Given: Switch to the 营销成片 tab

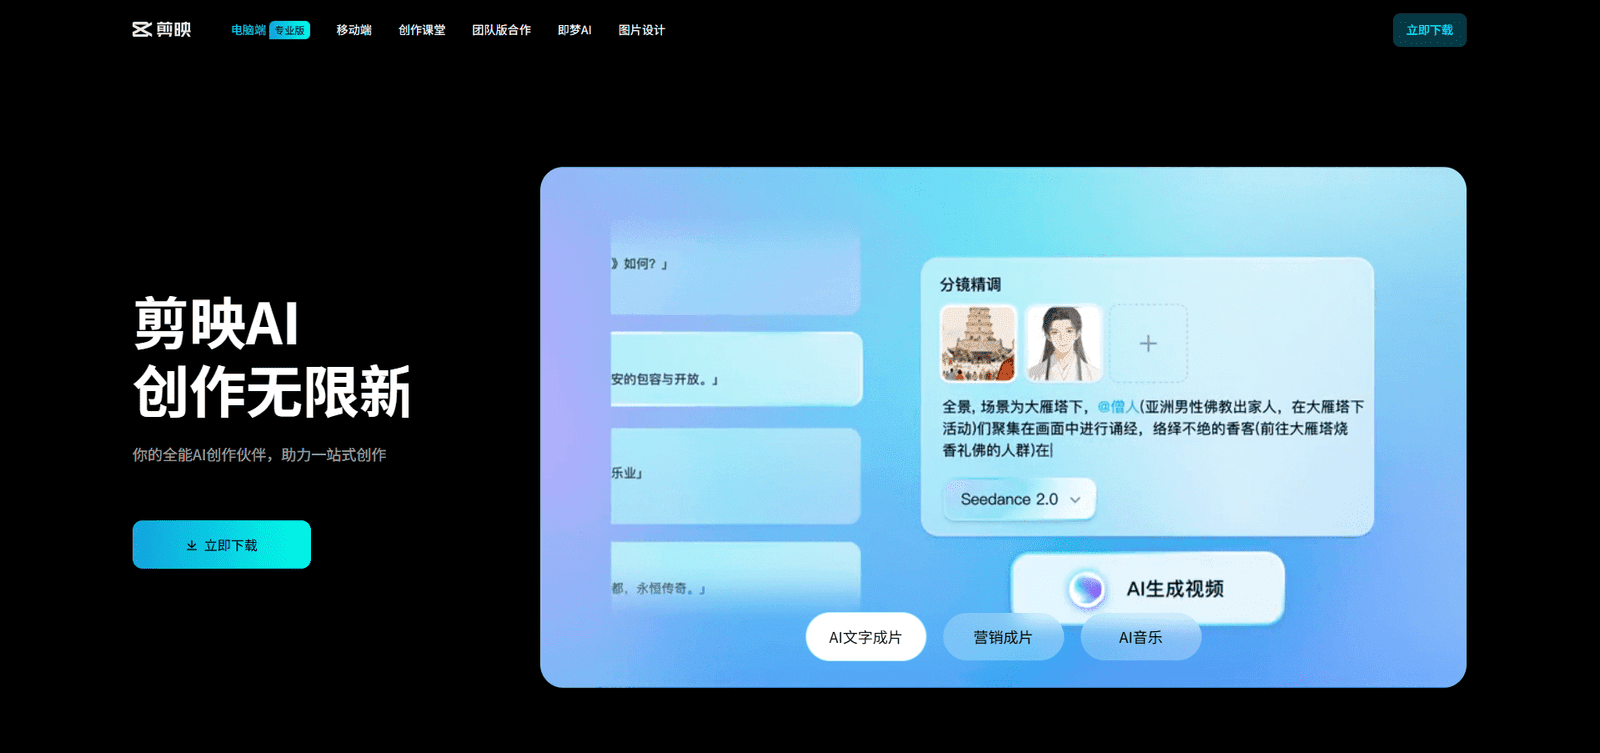Looking at the screenshot, I should click(1003, 637).
